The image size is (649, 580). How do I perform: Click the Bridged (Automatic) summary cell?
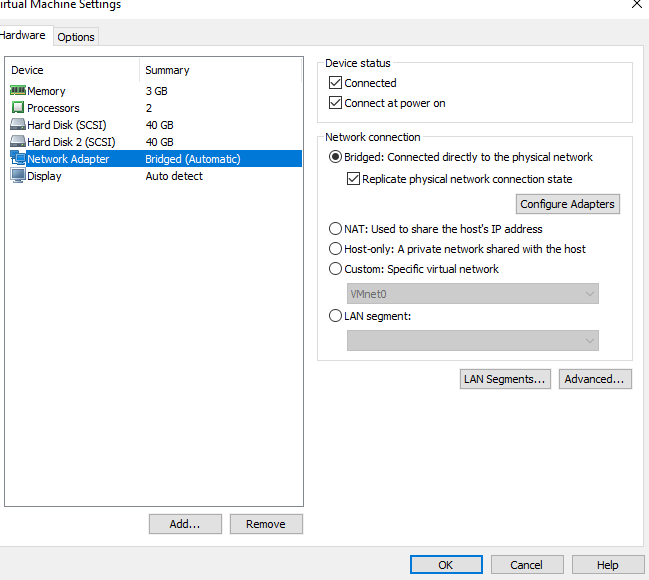click(x=193, y=159)
